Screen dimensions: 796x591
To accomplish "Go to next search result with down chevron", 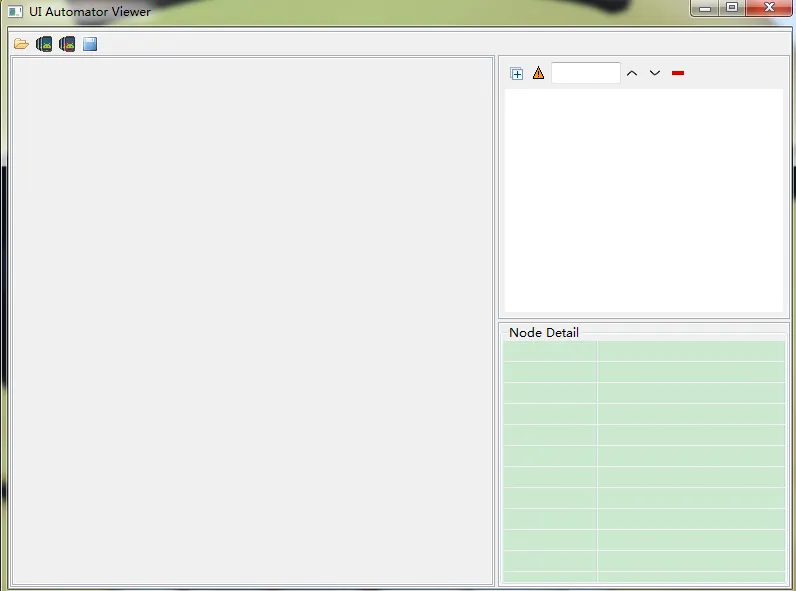I will 655,73.
